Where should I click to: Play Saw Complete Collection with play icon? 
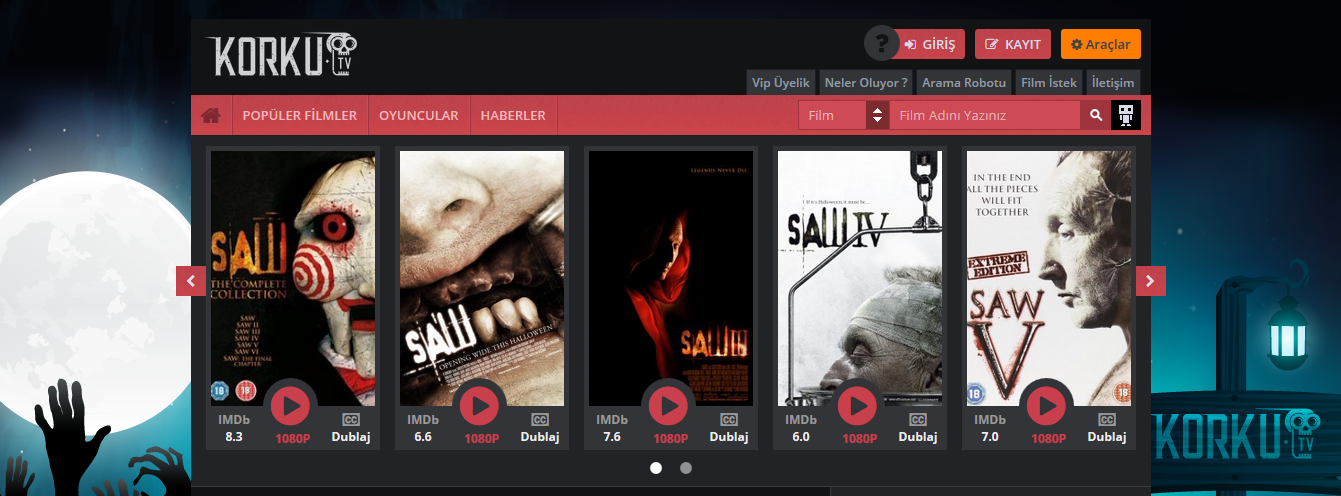[x=291, y=405]
